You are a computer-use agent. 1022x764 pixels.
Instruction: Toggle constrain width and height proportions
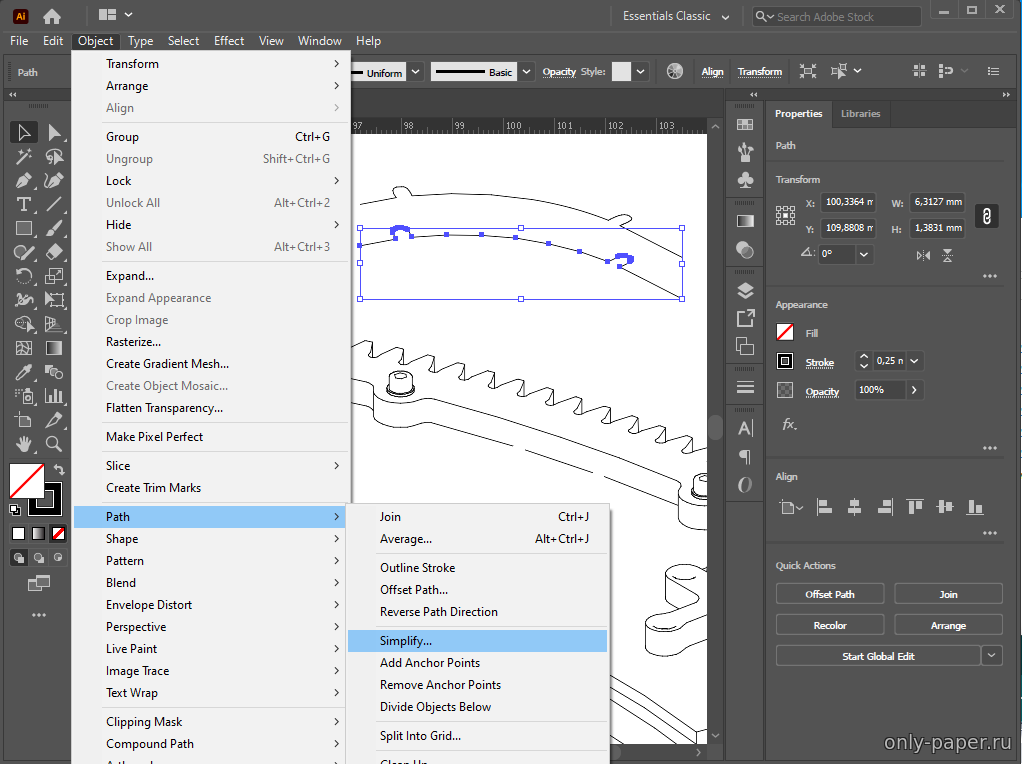tap(987, 216)
